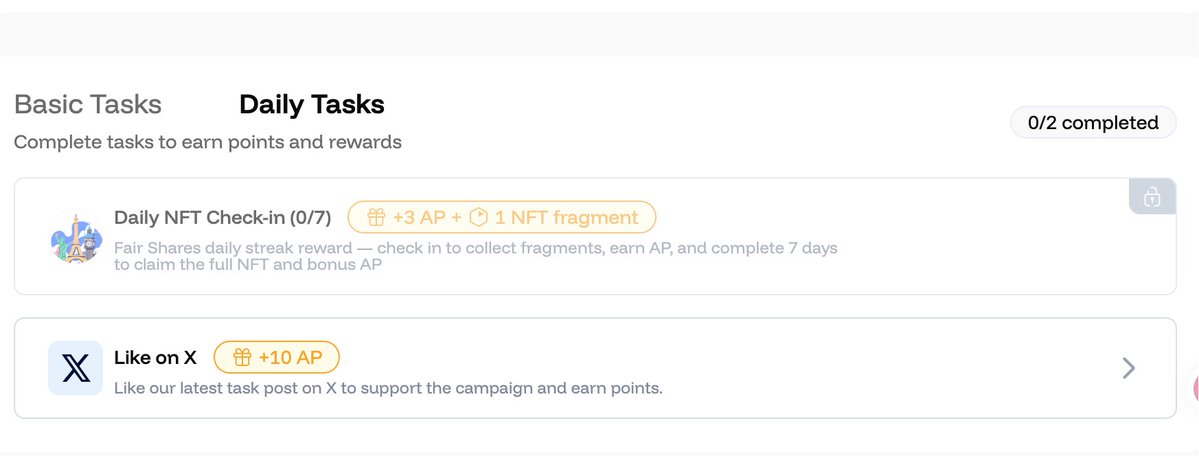Click the Fair Shares daily streak description
Screen dimensions: 1199x456
click(x=475, y=256)
